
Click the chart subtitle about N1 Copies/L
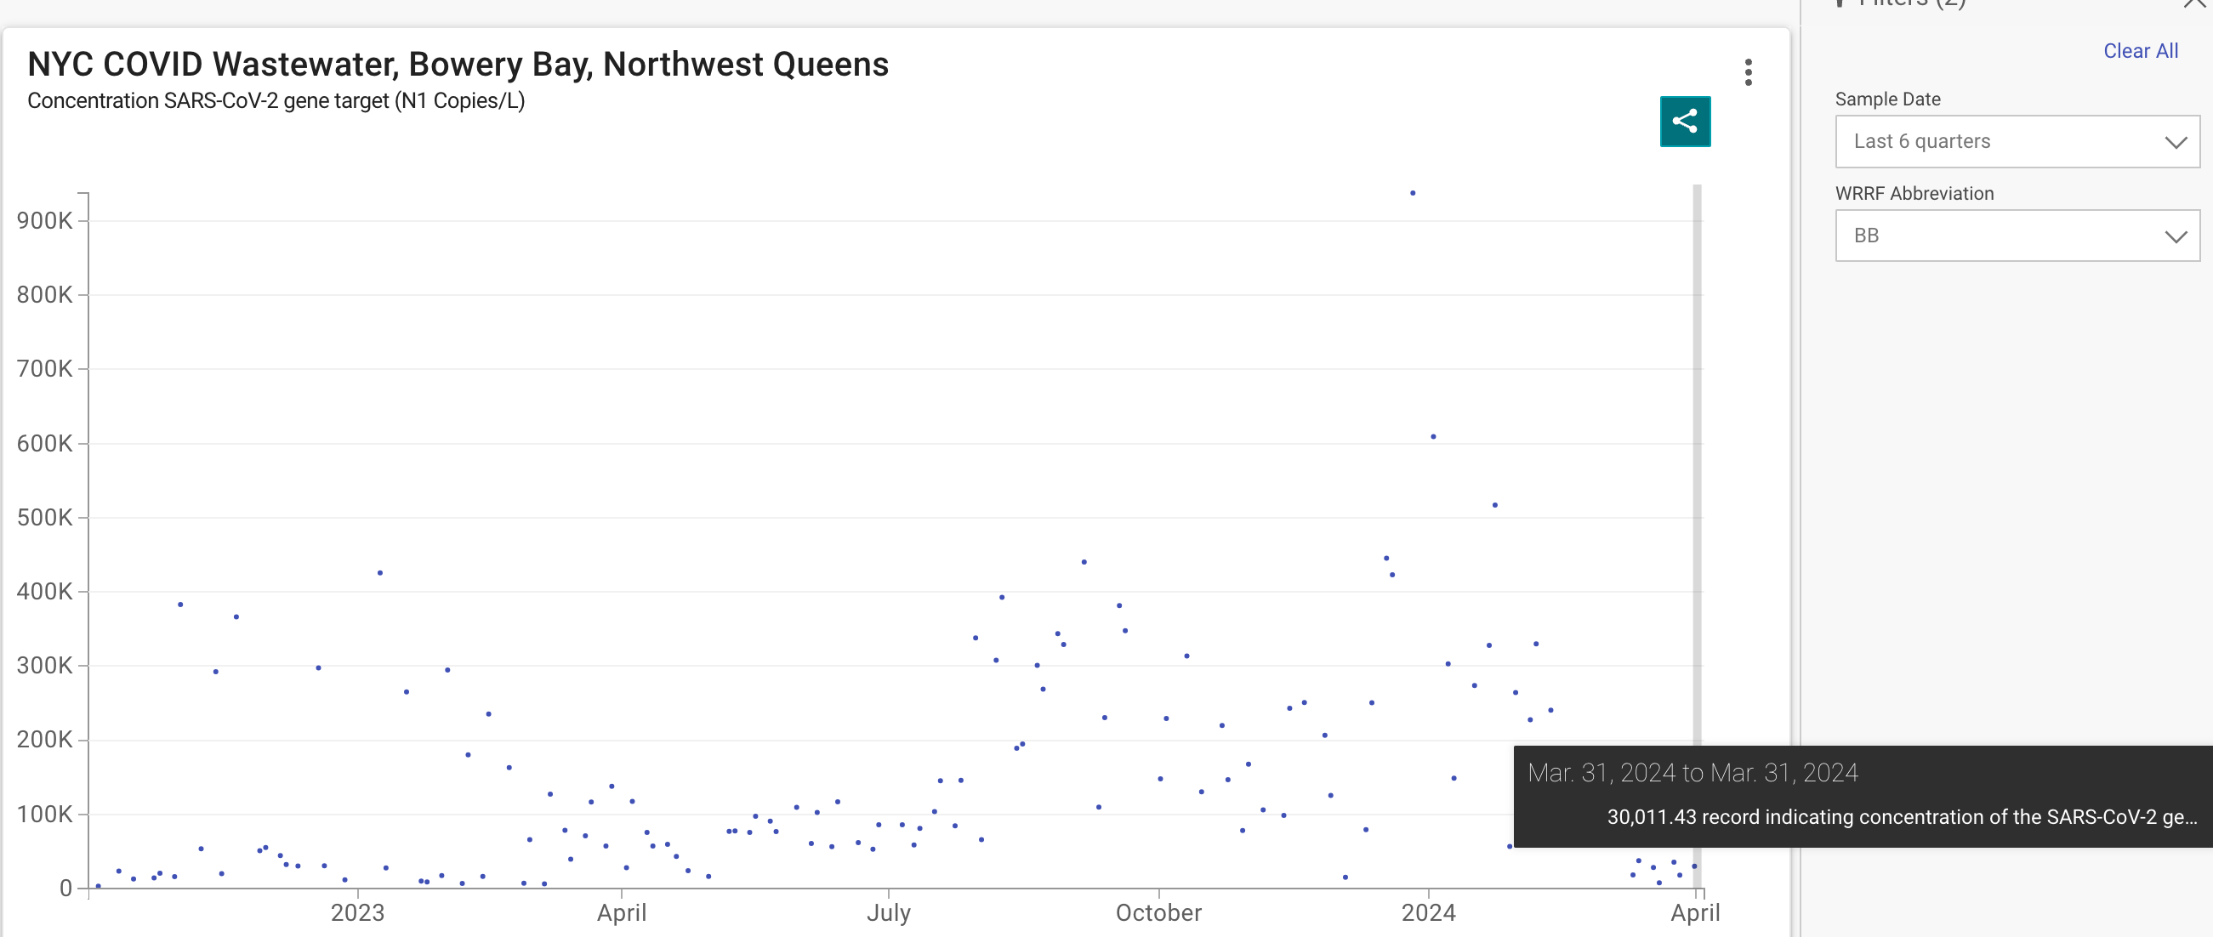276,101
